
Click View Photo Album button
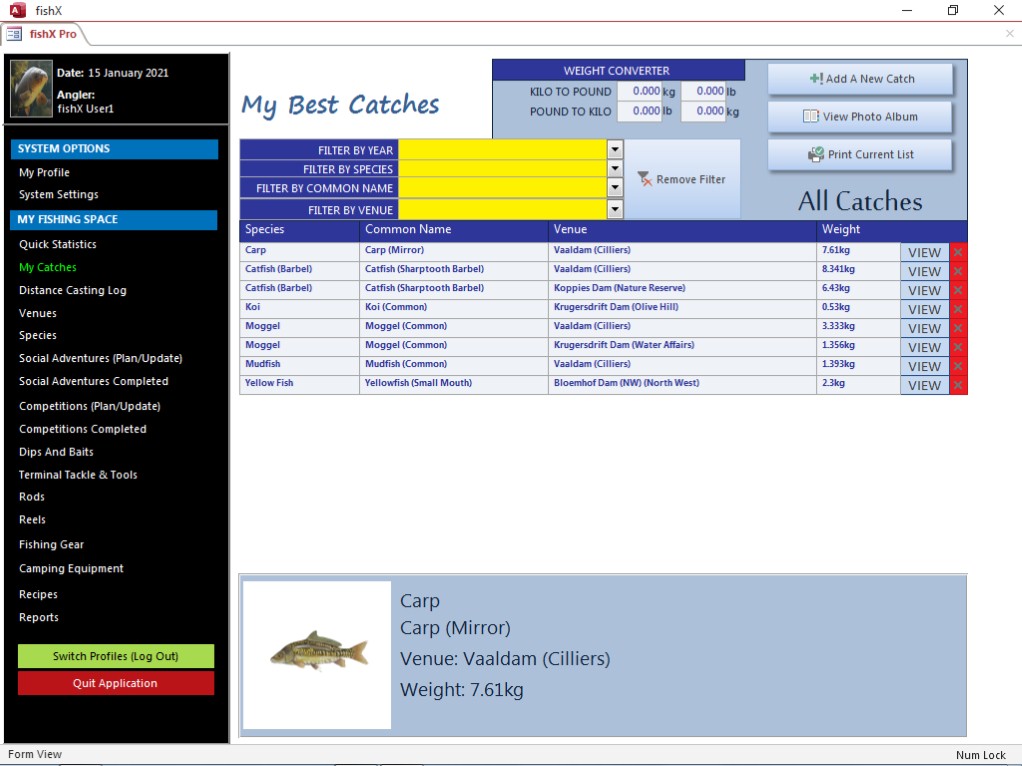tap(860, 117)
